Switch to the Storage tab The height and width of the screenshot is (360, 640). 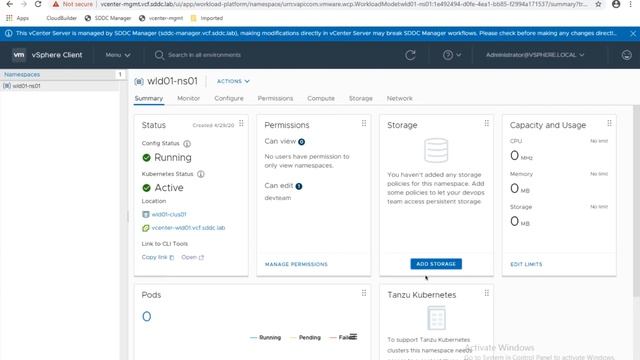[360, 98]
